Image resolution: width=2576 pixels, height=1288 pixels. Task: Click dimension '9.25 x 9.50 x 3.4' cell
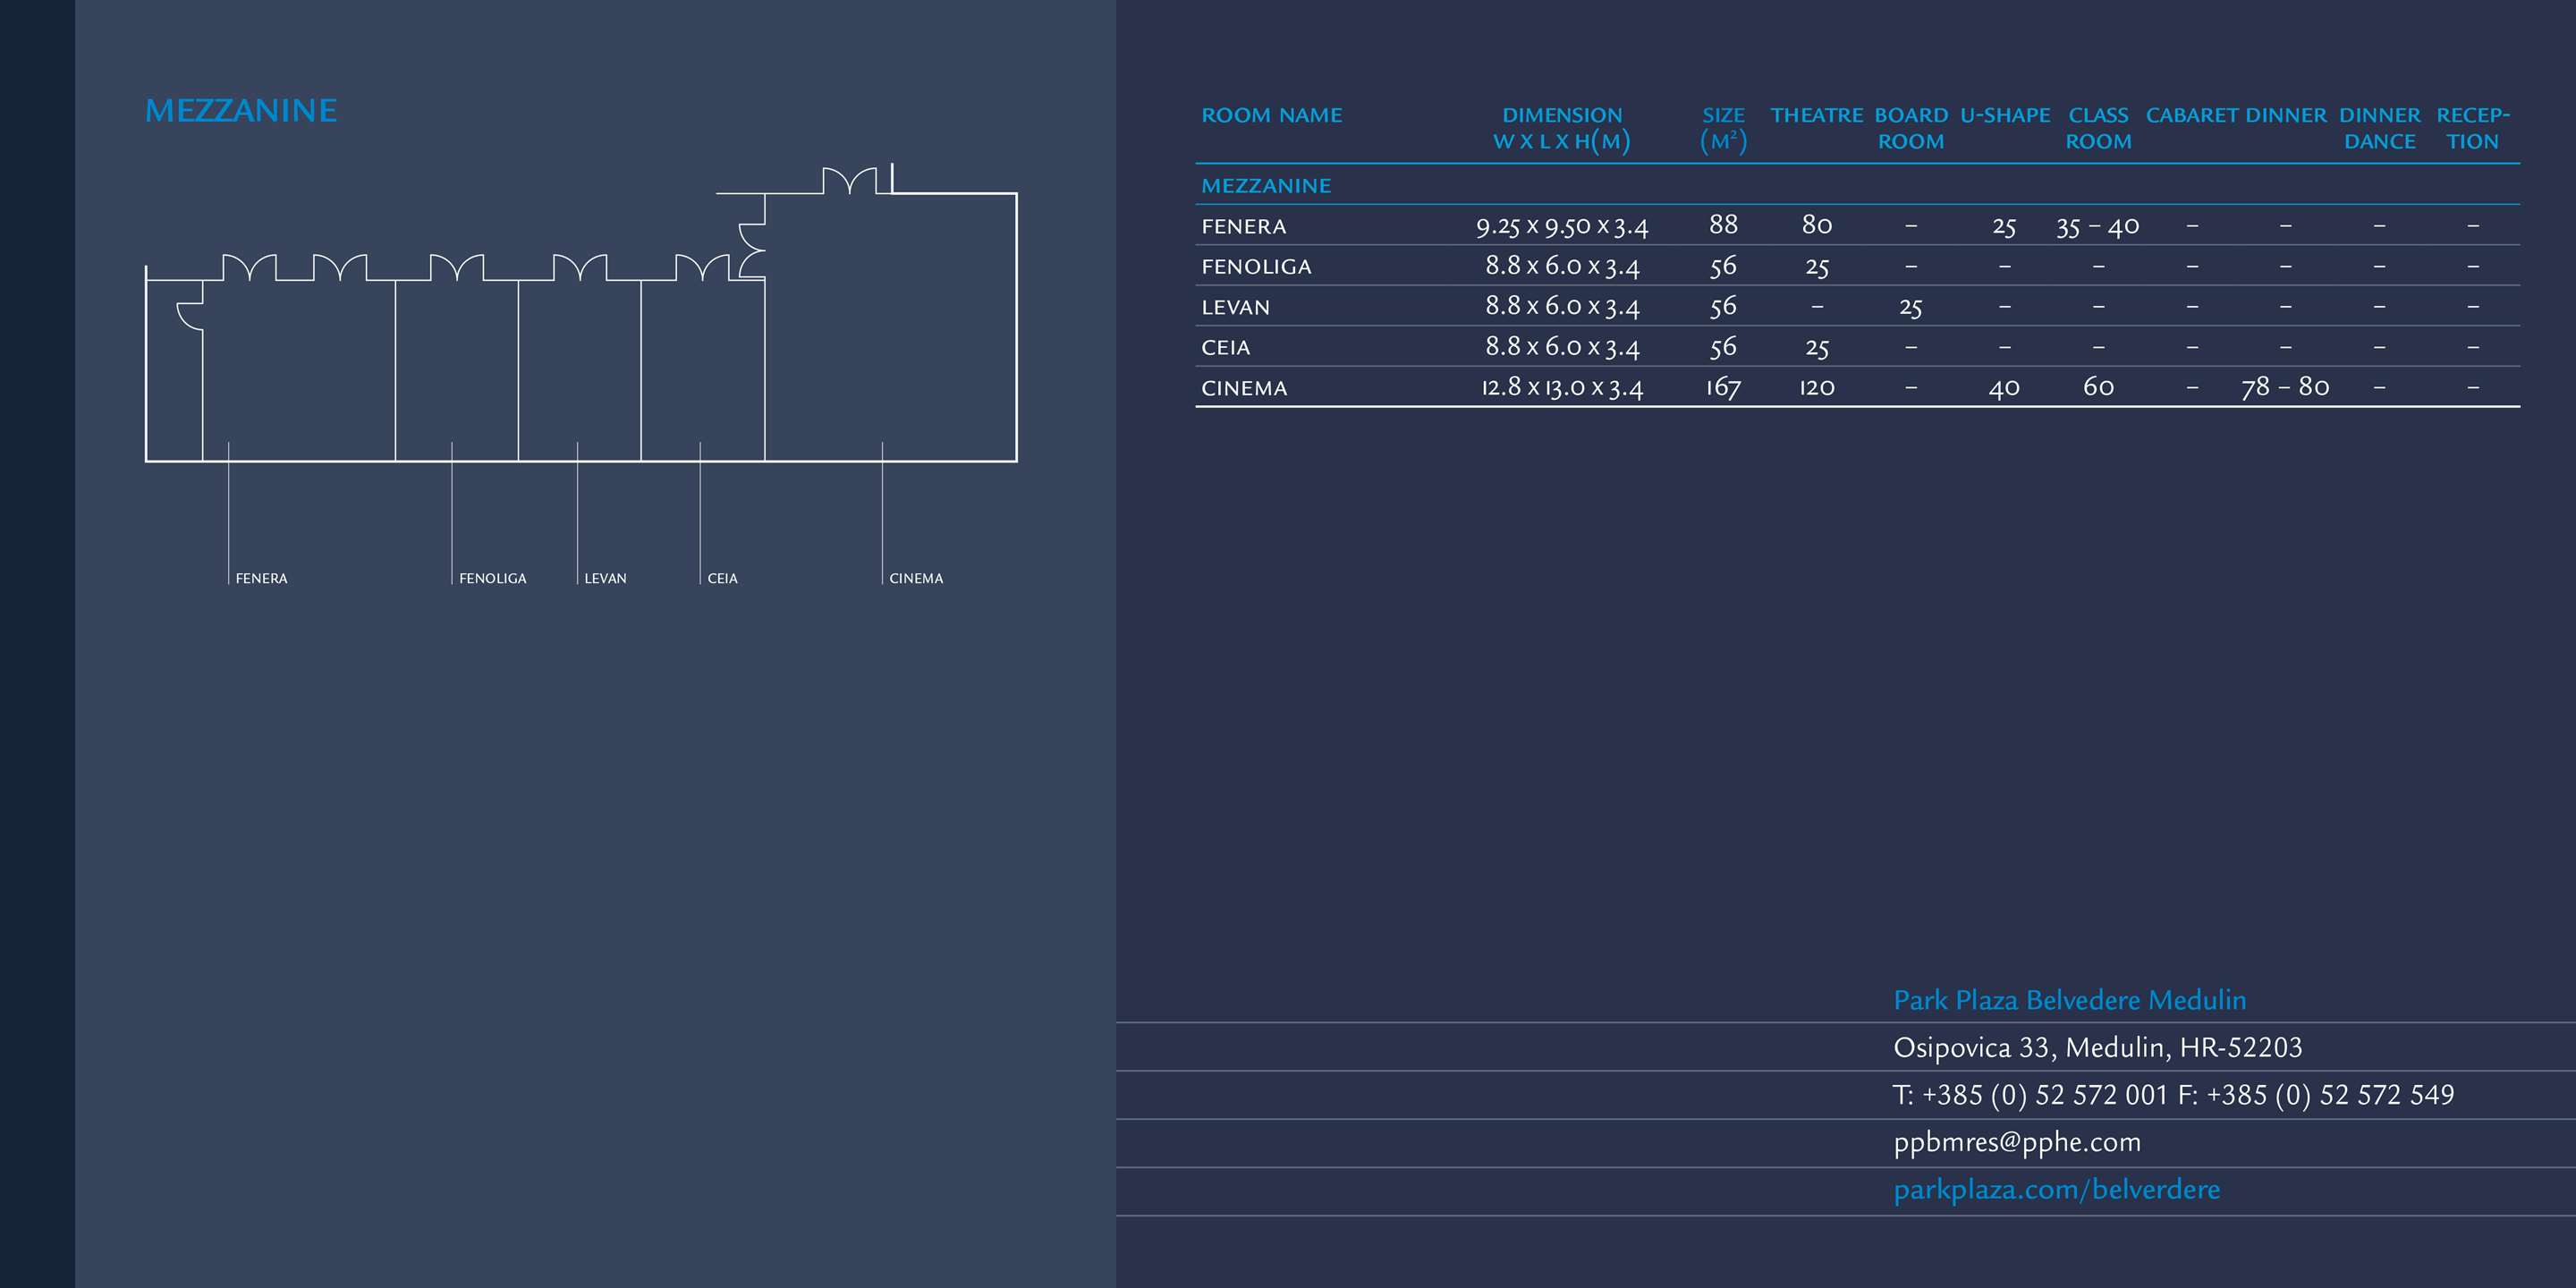(1562, 227)
